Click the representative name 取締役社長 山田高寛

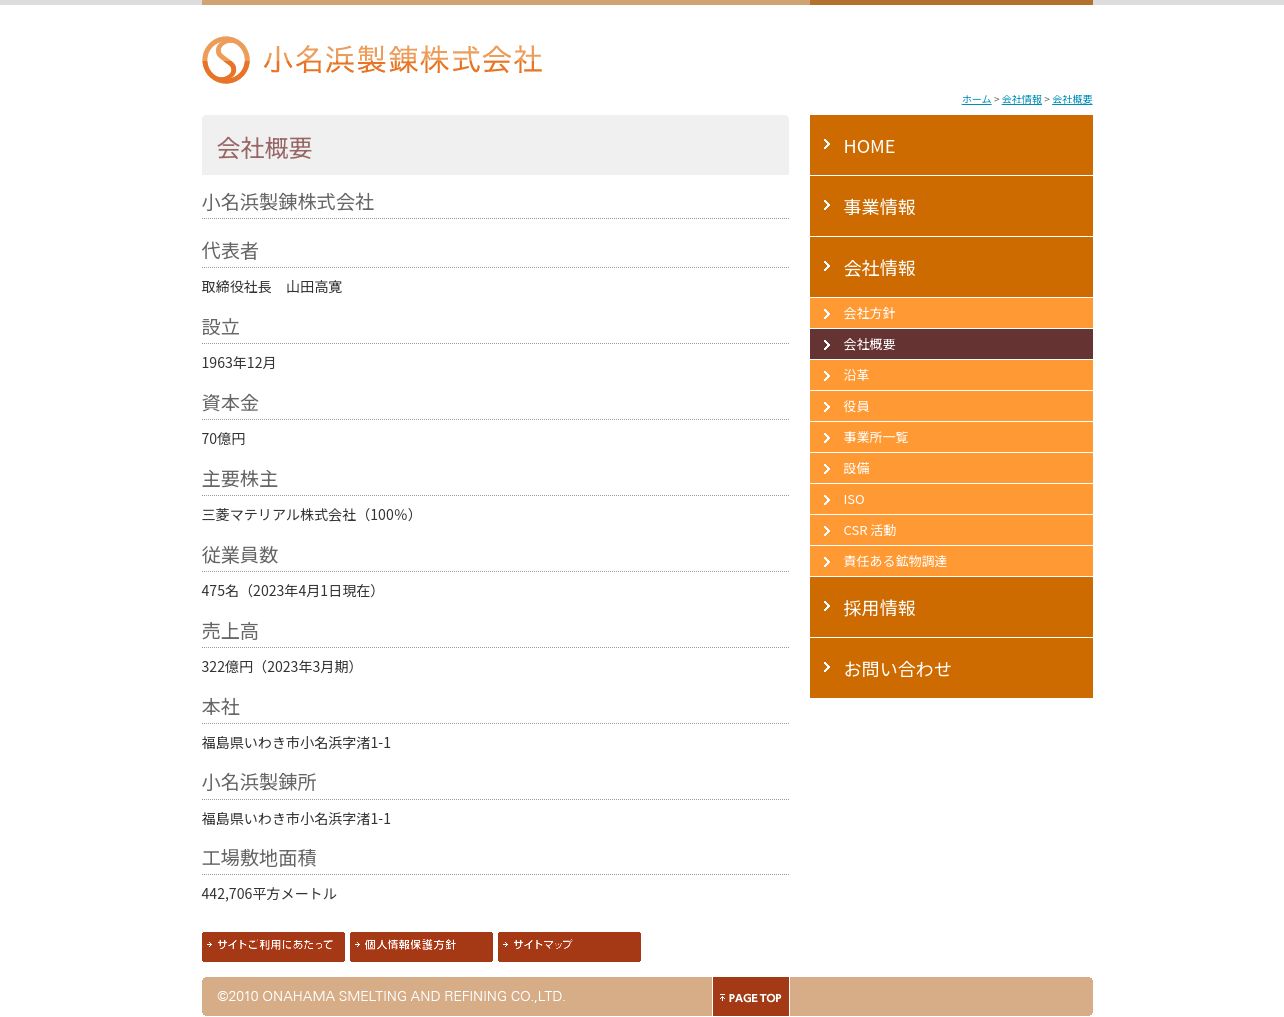click(x=272, y=287)
